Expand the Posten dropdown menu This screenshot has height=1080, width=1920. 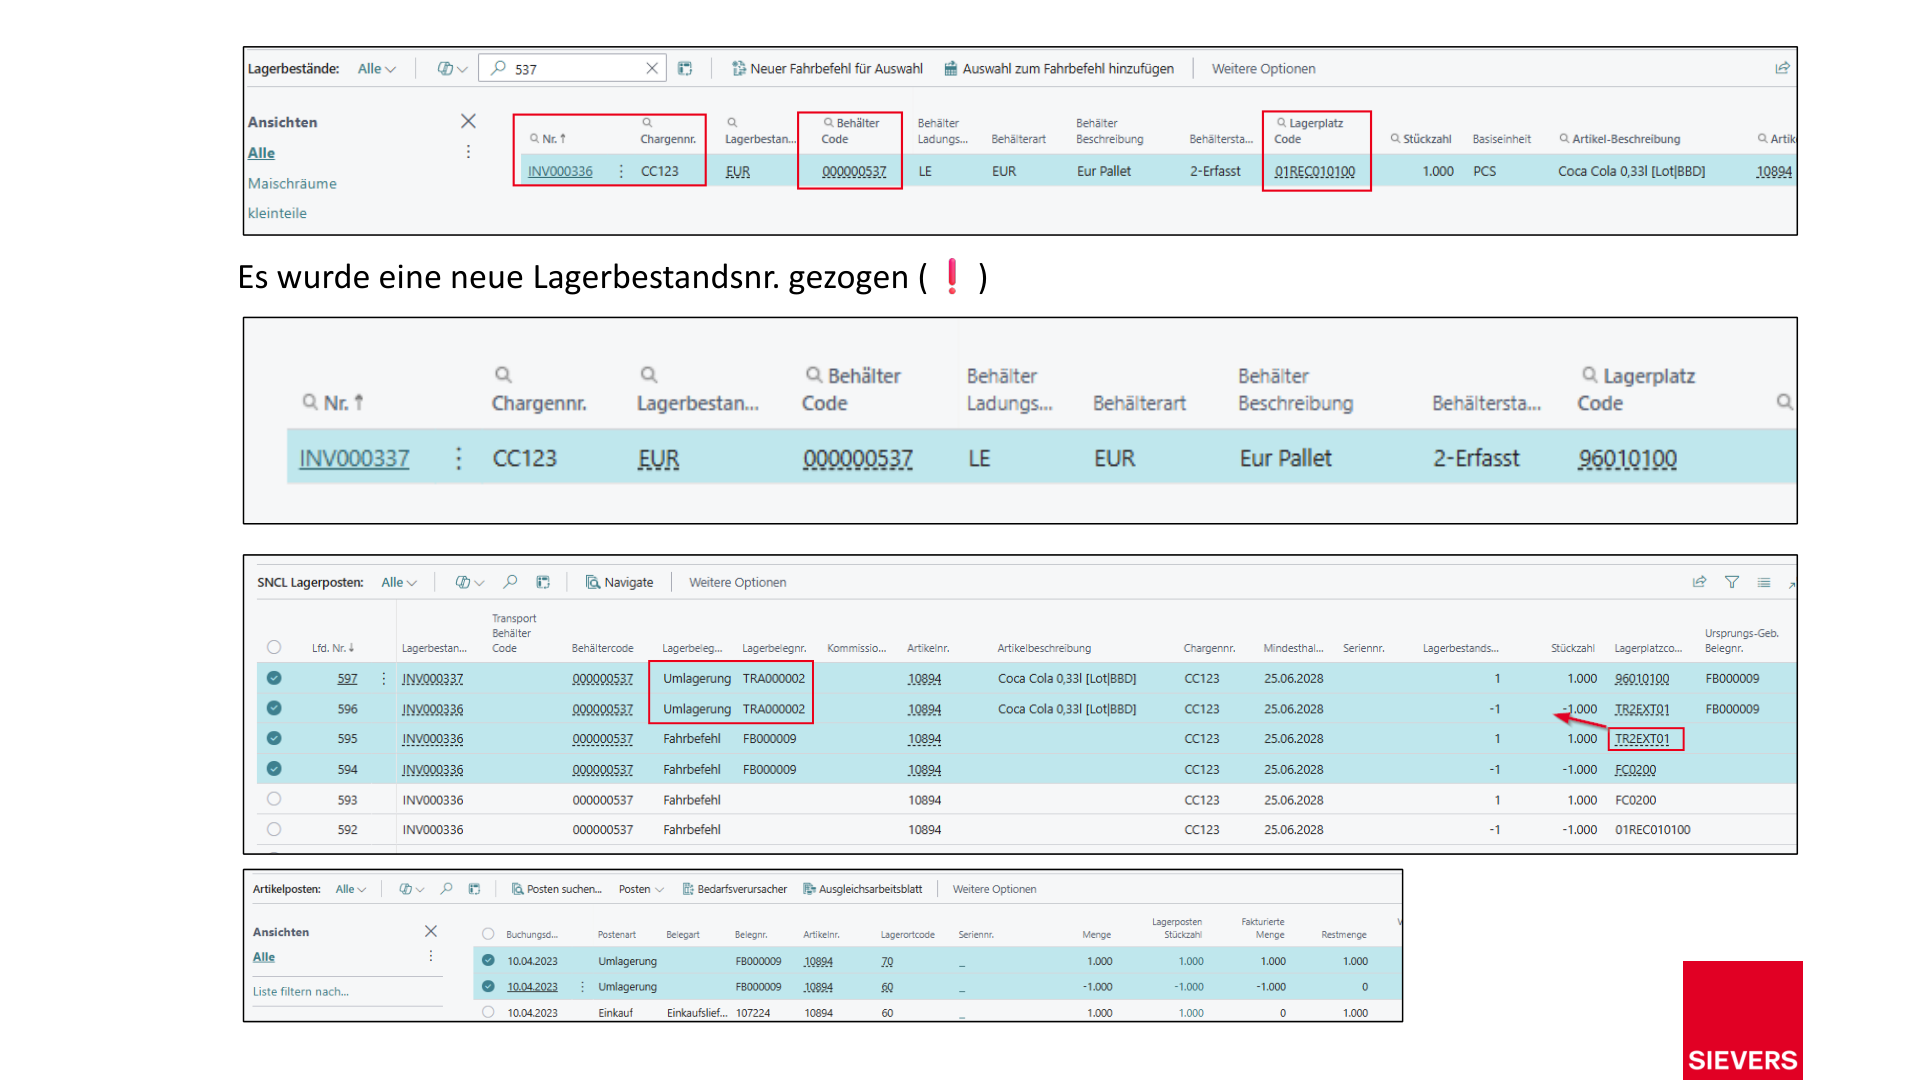click(x=641, y=889)
